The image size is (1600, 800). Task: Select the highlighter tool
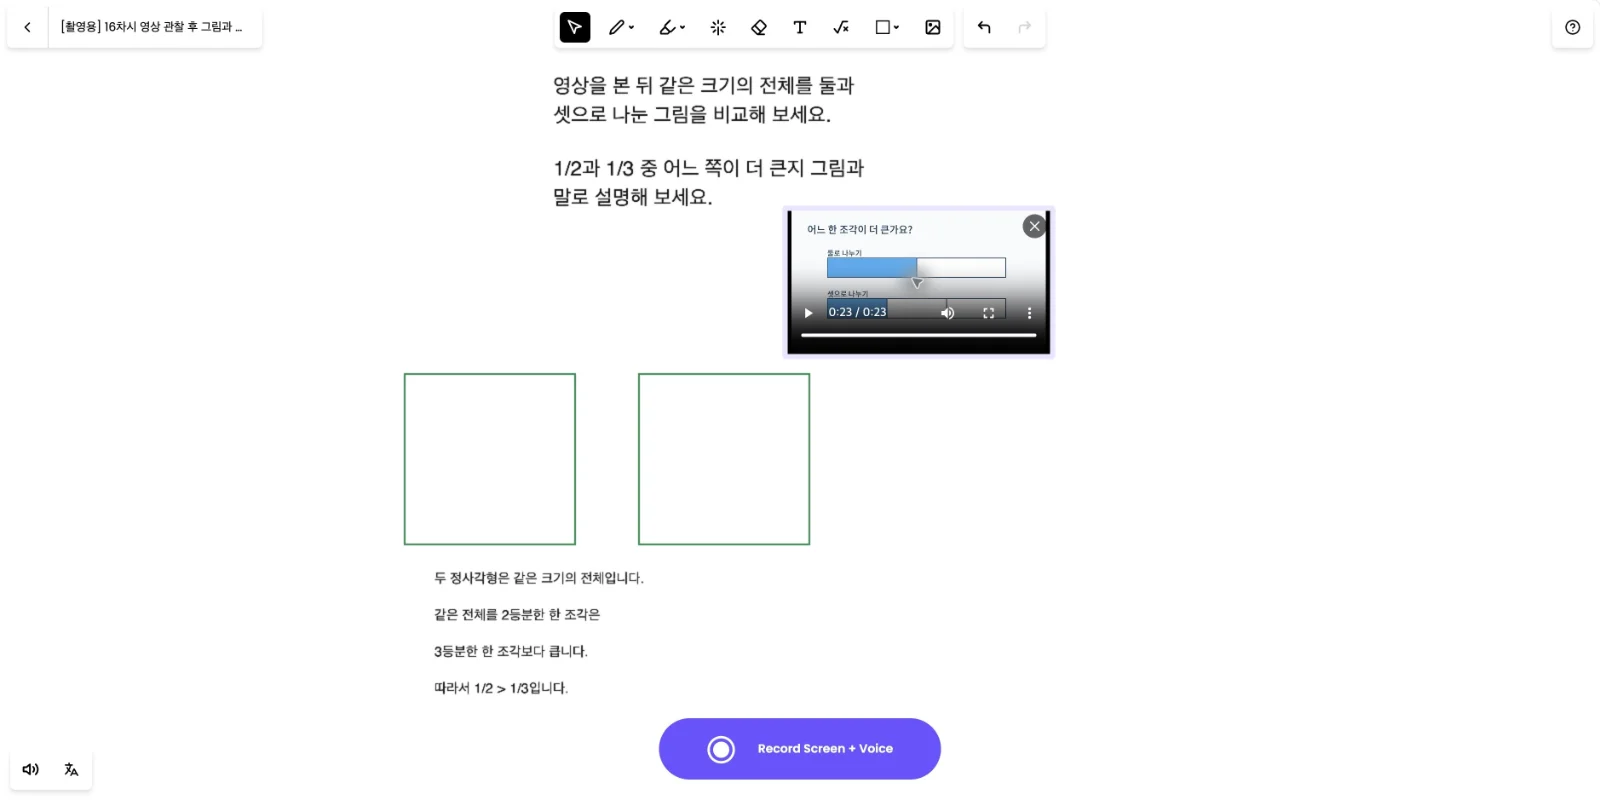click(x=667, y=27)
